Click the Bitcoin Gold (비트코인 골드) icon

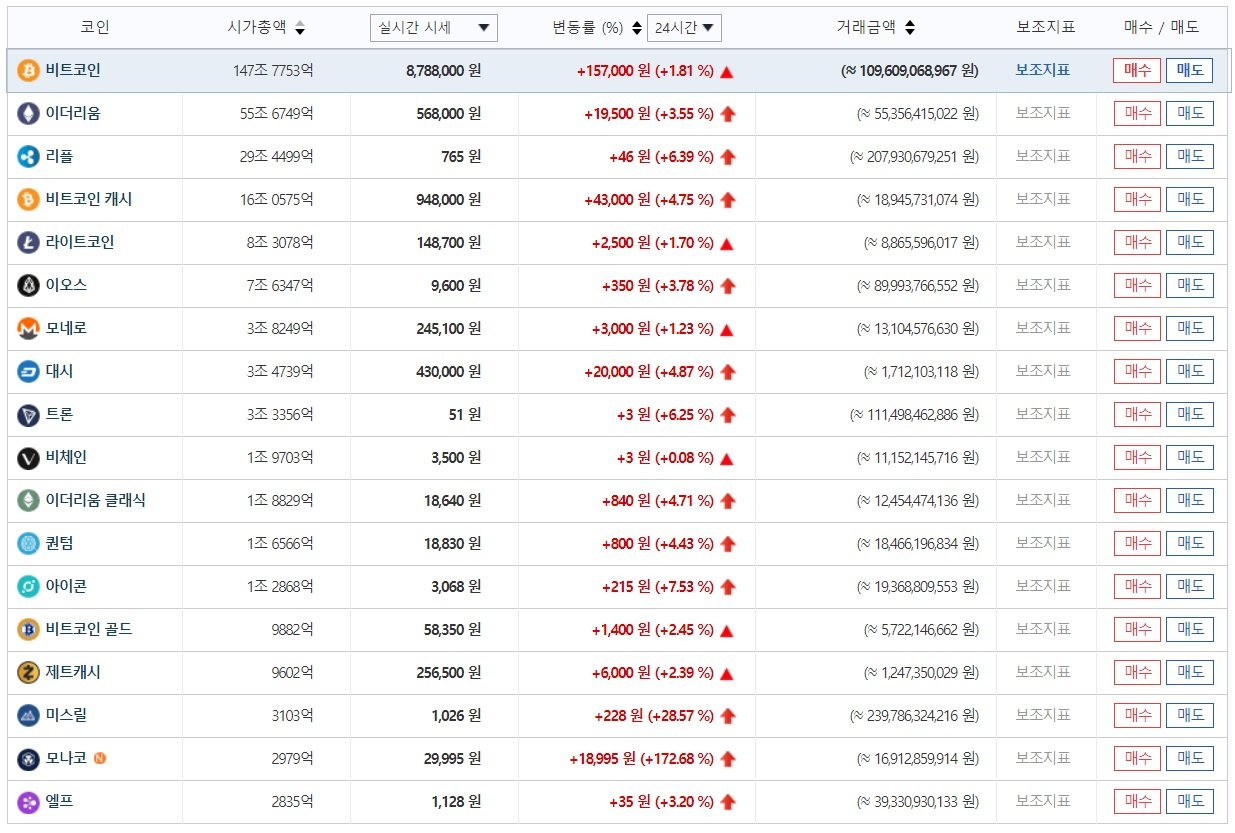pyautogui.click(x=28, y=630)
